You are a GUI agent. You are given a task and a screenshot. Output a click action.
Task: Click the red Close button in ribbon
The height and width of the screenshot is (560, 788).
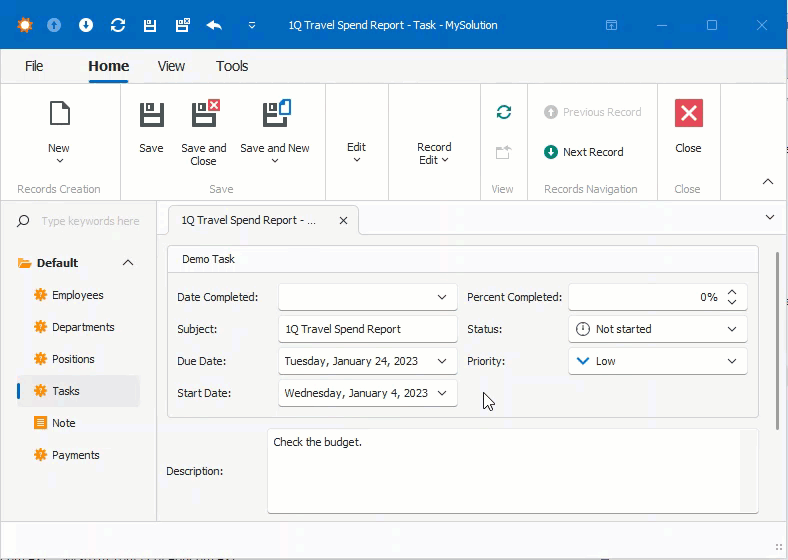tap(688, 126)
